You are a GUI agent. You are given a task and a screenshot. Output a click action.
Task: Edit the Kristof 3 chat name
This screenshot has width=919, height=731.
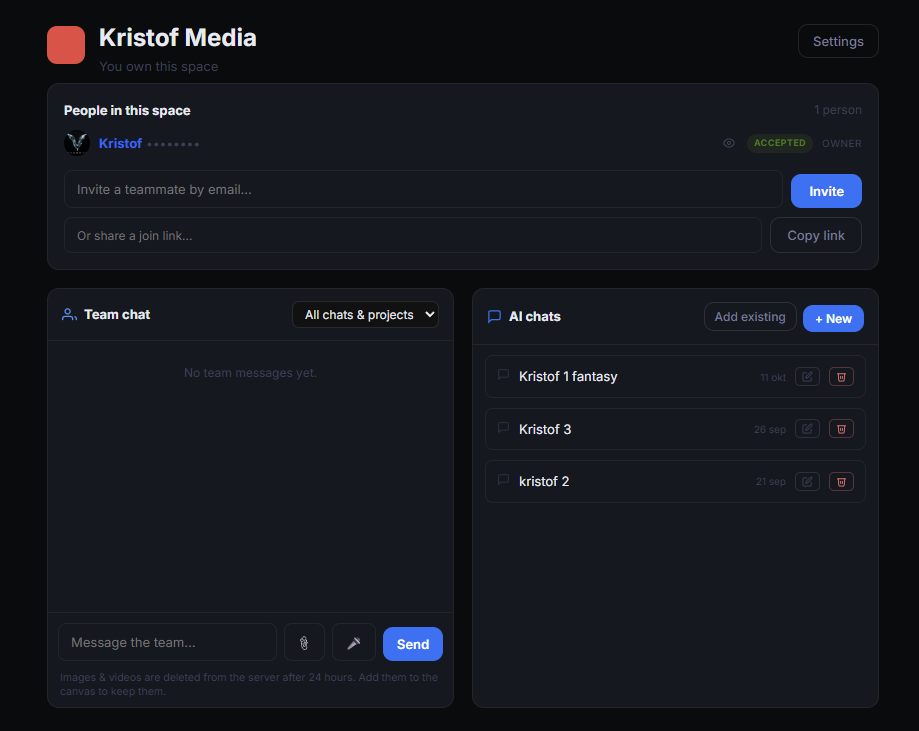coord(807,429)
